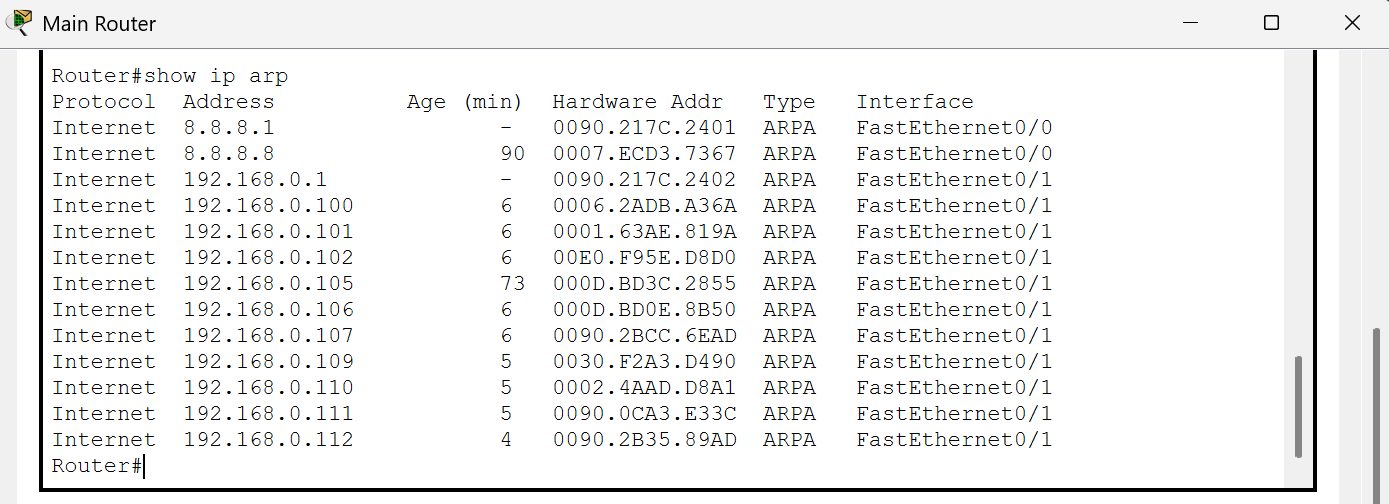Click IP address 8.8.8.8 entry
1389x504 pixels.
coord(229,154)
